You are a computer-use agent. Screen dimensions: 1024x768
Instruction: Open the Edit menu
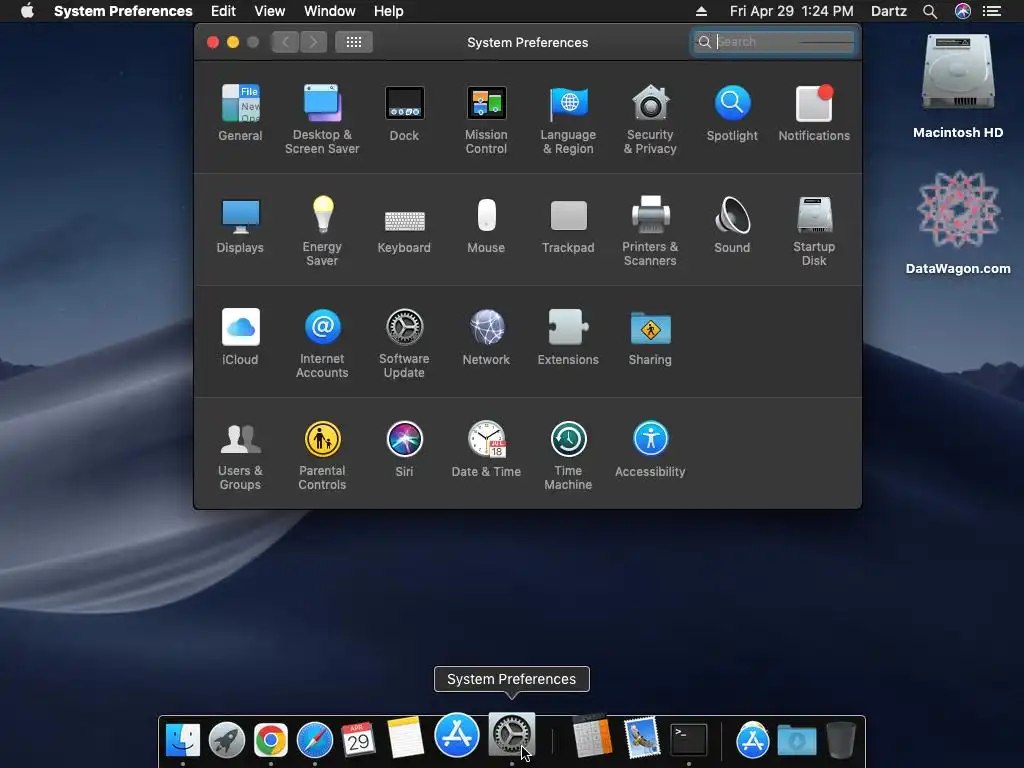pos(223,11)
